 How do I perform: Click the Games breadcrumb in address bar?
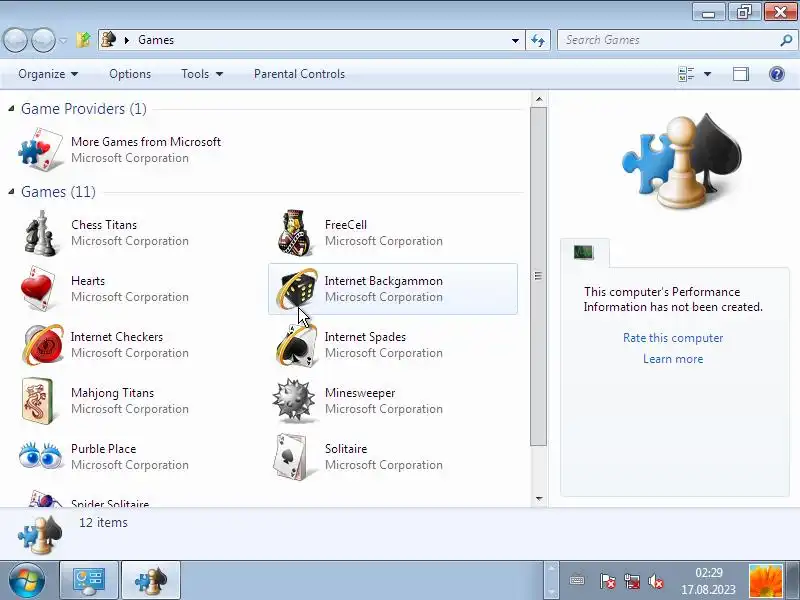coord(156,40)
